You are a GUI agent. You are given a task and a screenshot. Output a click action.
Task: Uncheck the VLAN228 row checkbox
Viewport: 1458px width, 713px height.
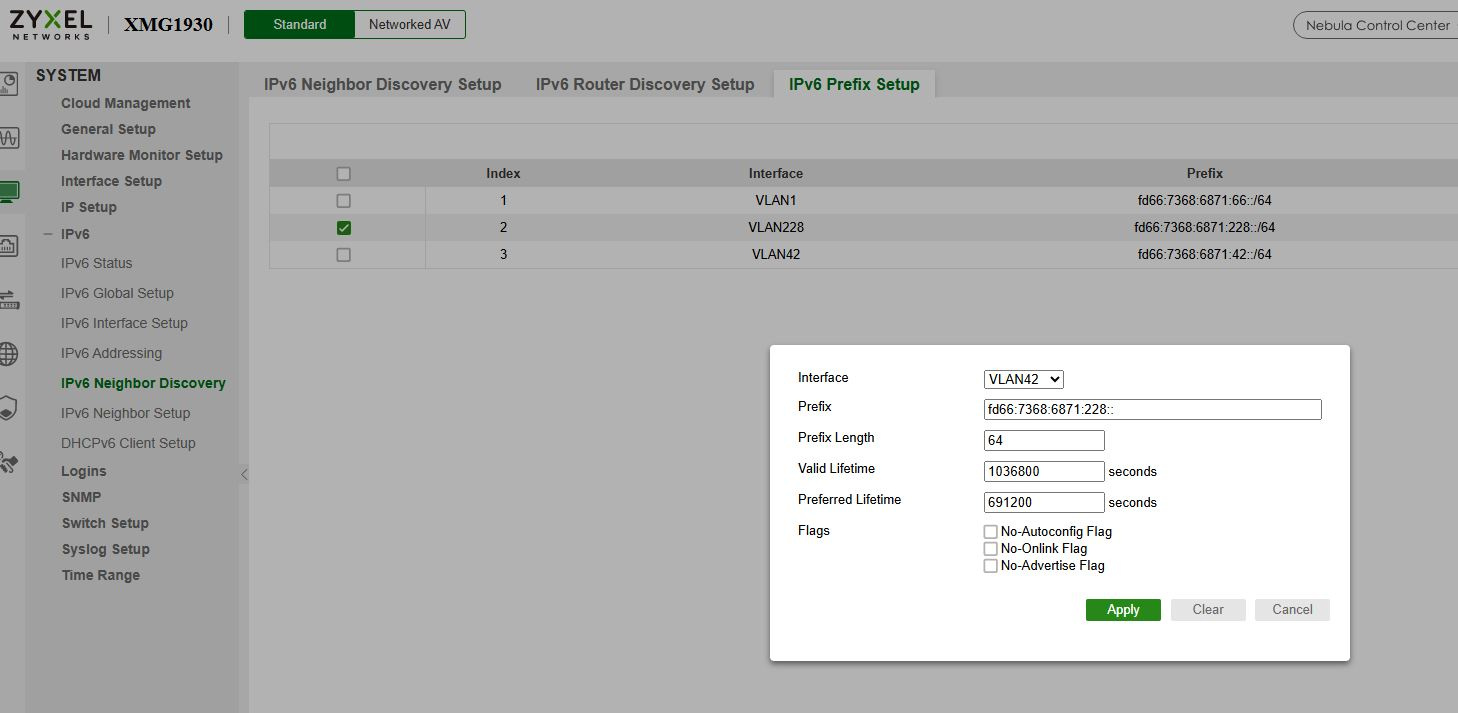point(343,228)
